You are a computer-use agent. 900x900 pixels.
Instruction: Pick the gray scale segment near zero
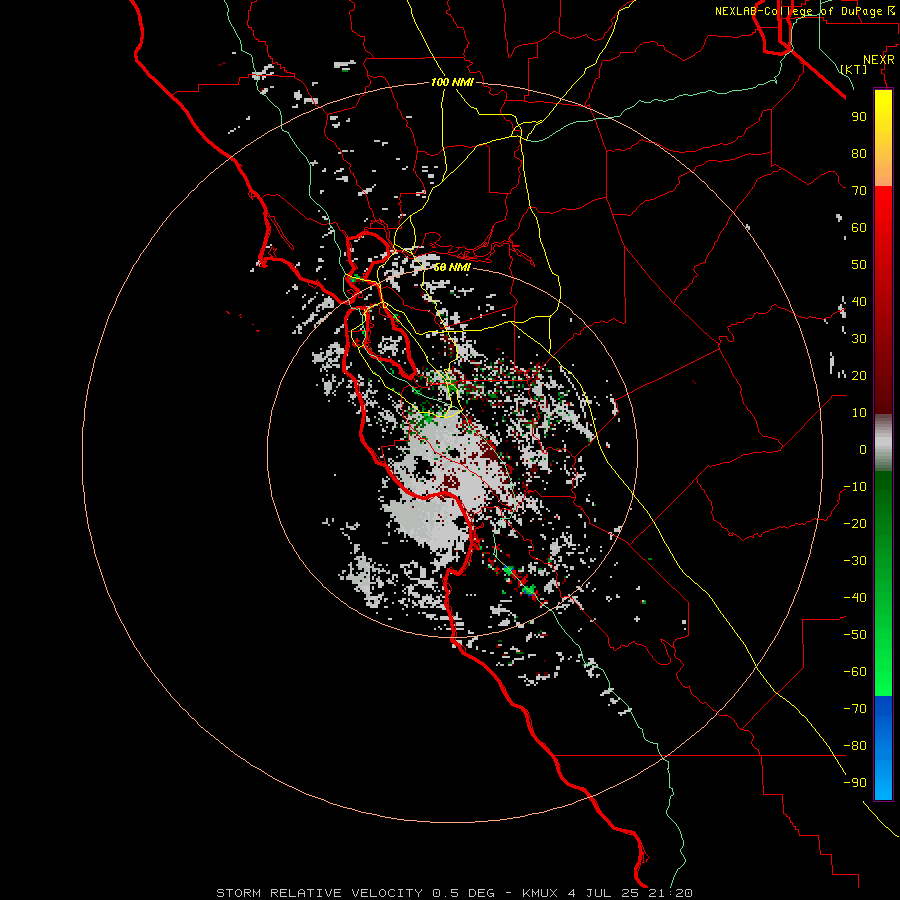(x=883, y=443)
